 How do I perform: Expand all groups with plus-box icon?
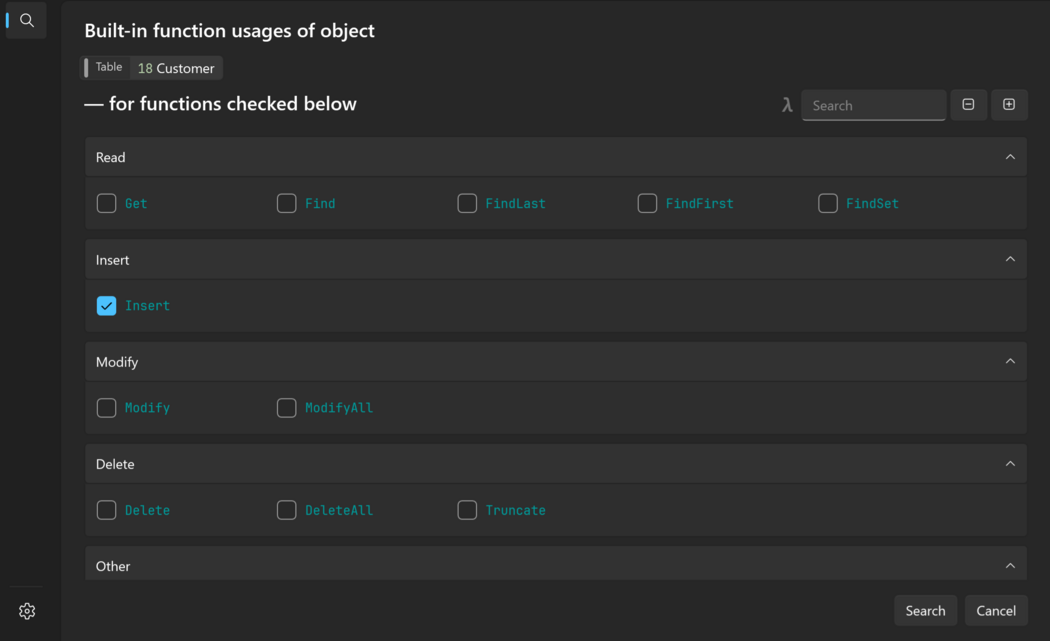point(1009,104)
